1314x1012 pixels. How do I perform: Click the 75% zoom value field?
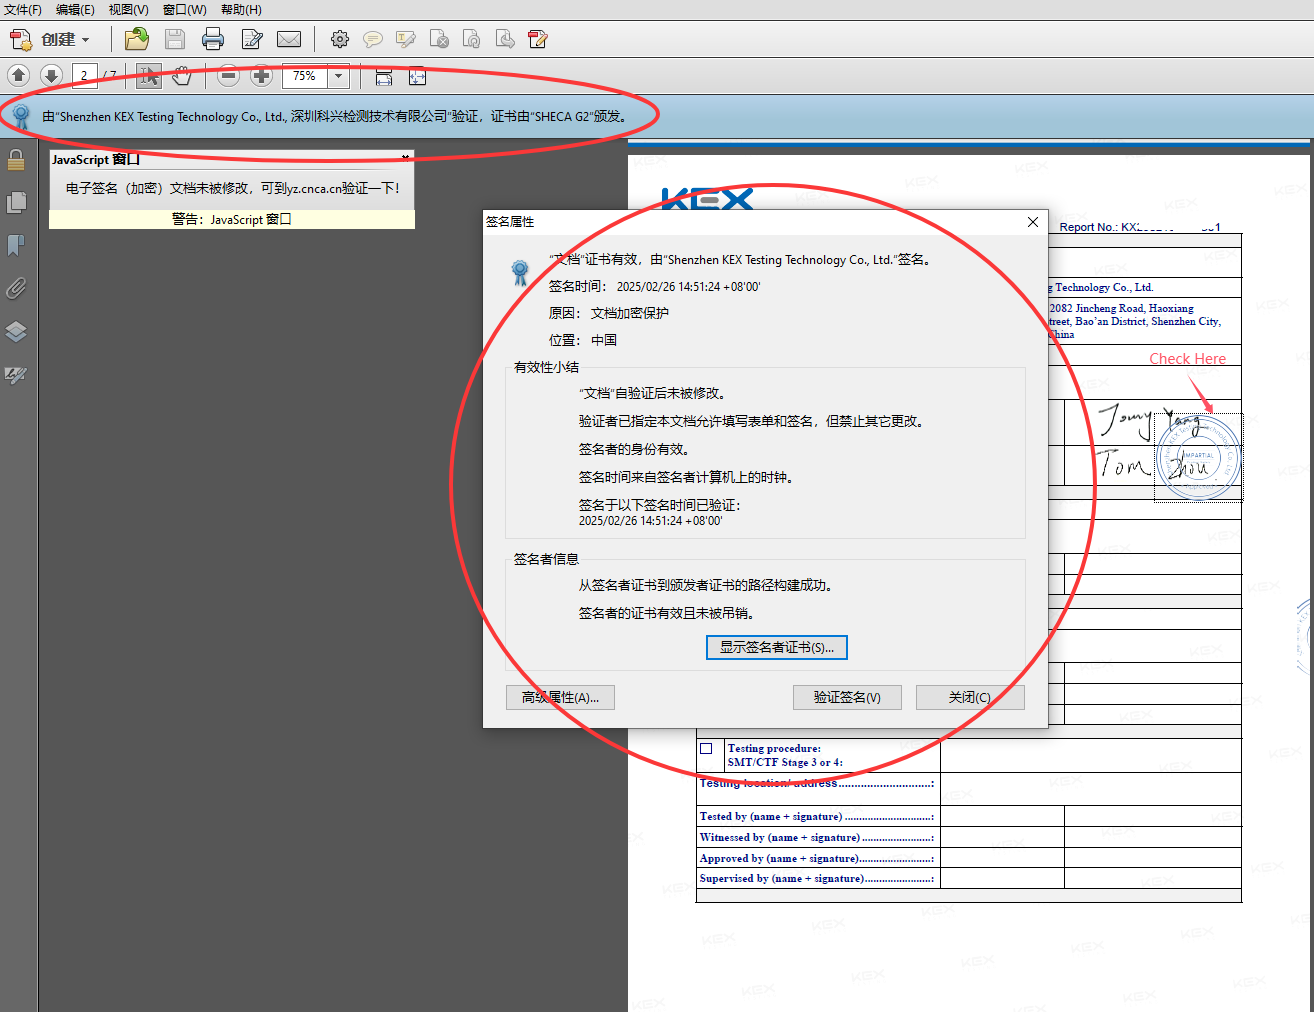point(305,76)
